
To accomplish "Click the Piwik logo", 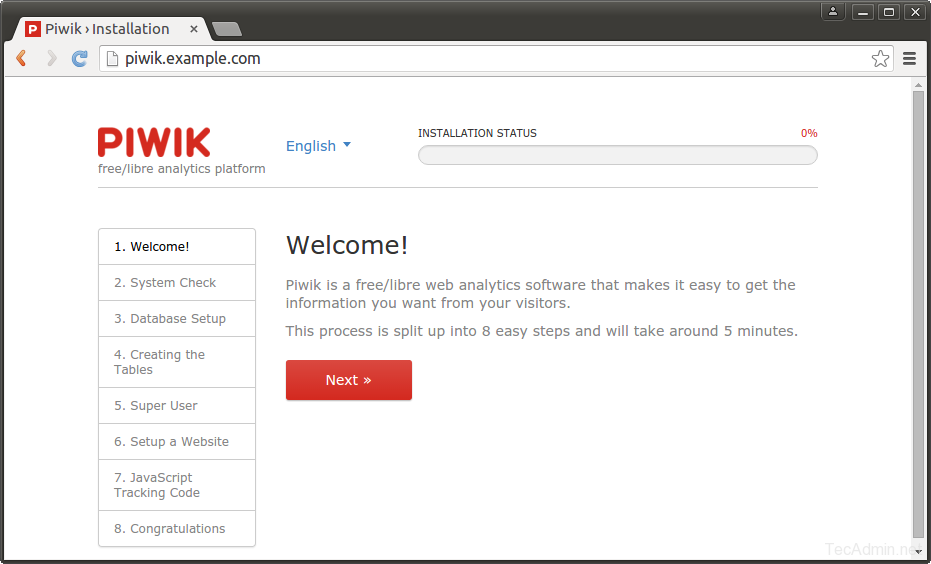I will 154,142.
